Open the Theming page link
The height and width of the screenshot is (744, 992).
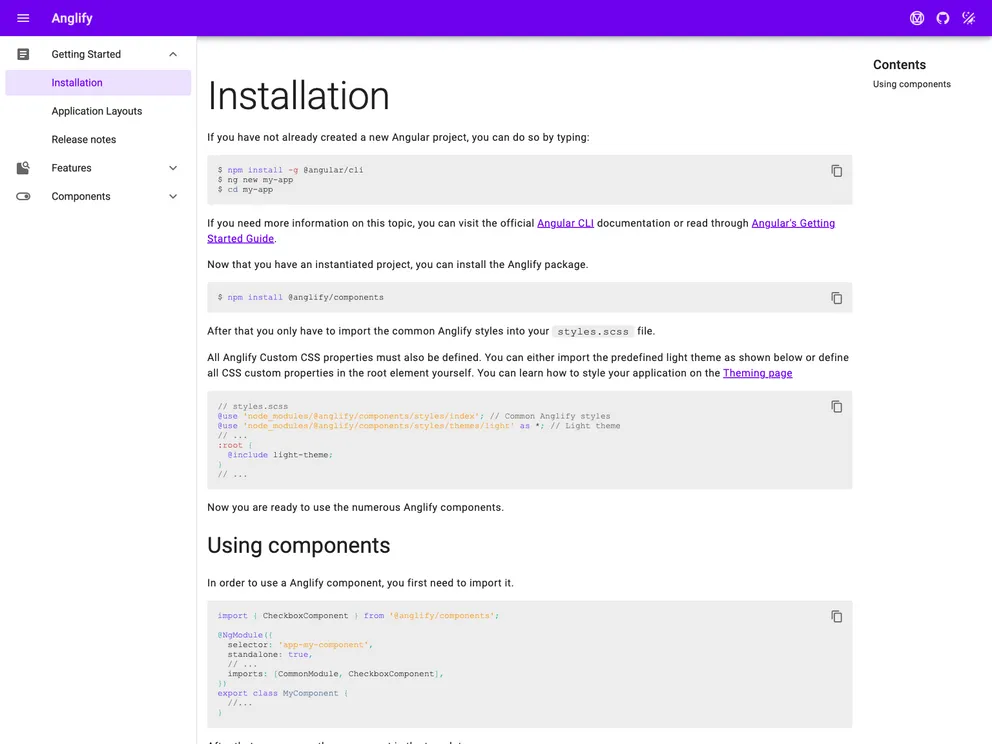click(x=757, y=373)
